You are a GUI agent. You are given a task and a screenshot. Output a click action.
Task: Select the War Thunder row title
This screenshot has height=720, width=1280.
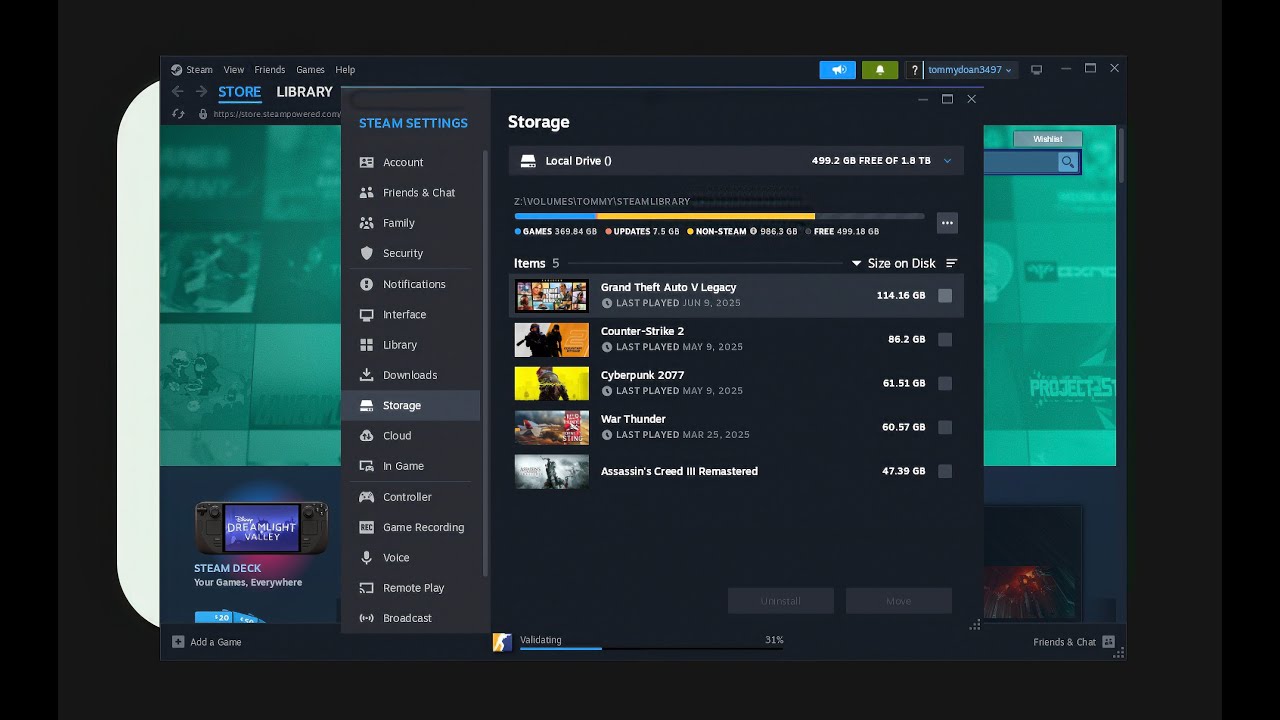pyautogui.click(x=633, y=419)
